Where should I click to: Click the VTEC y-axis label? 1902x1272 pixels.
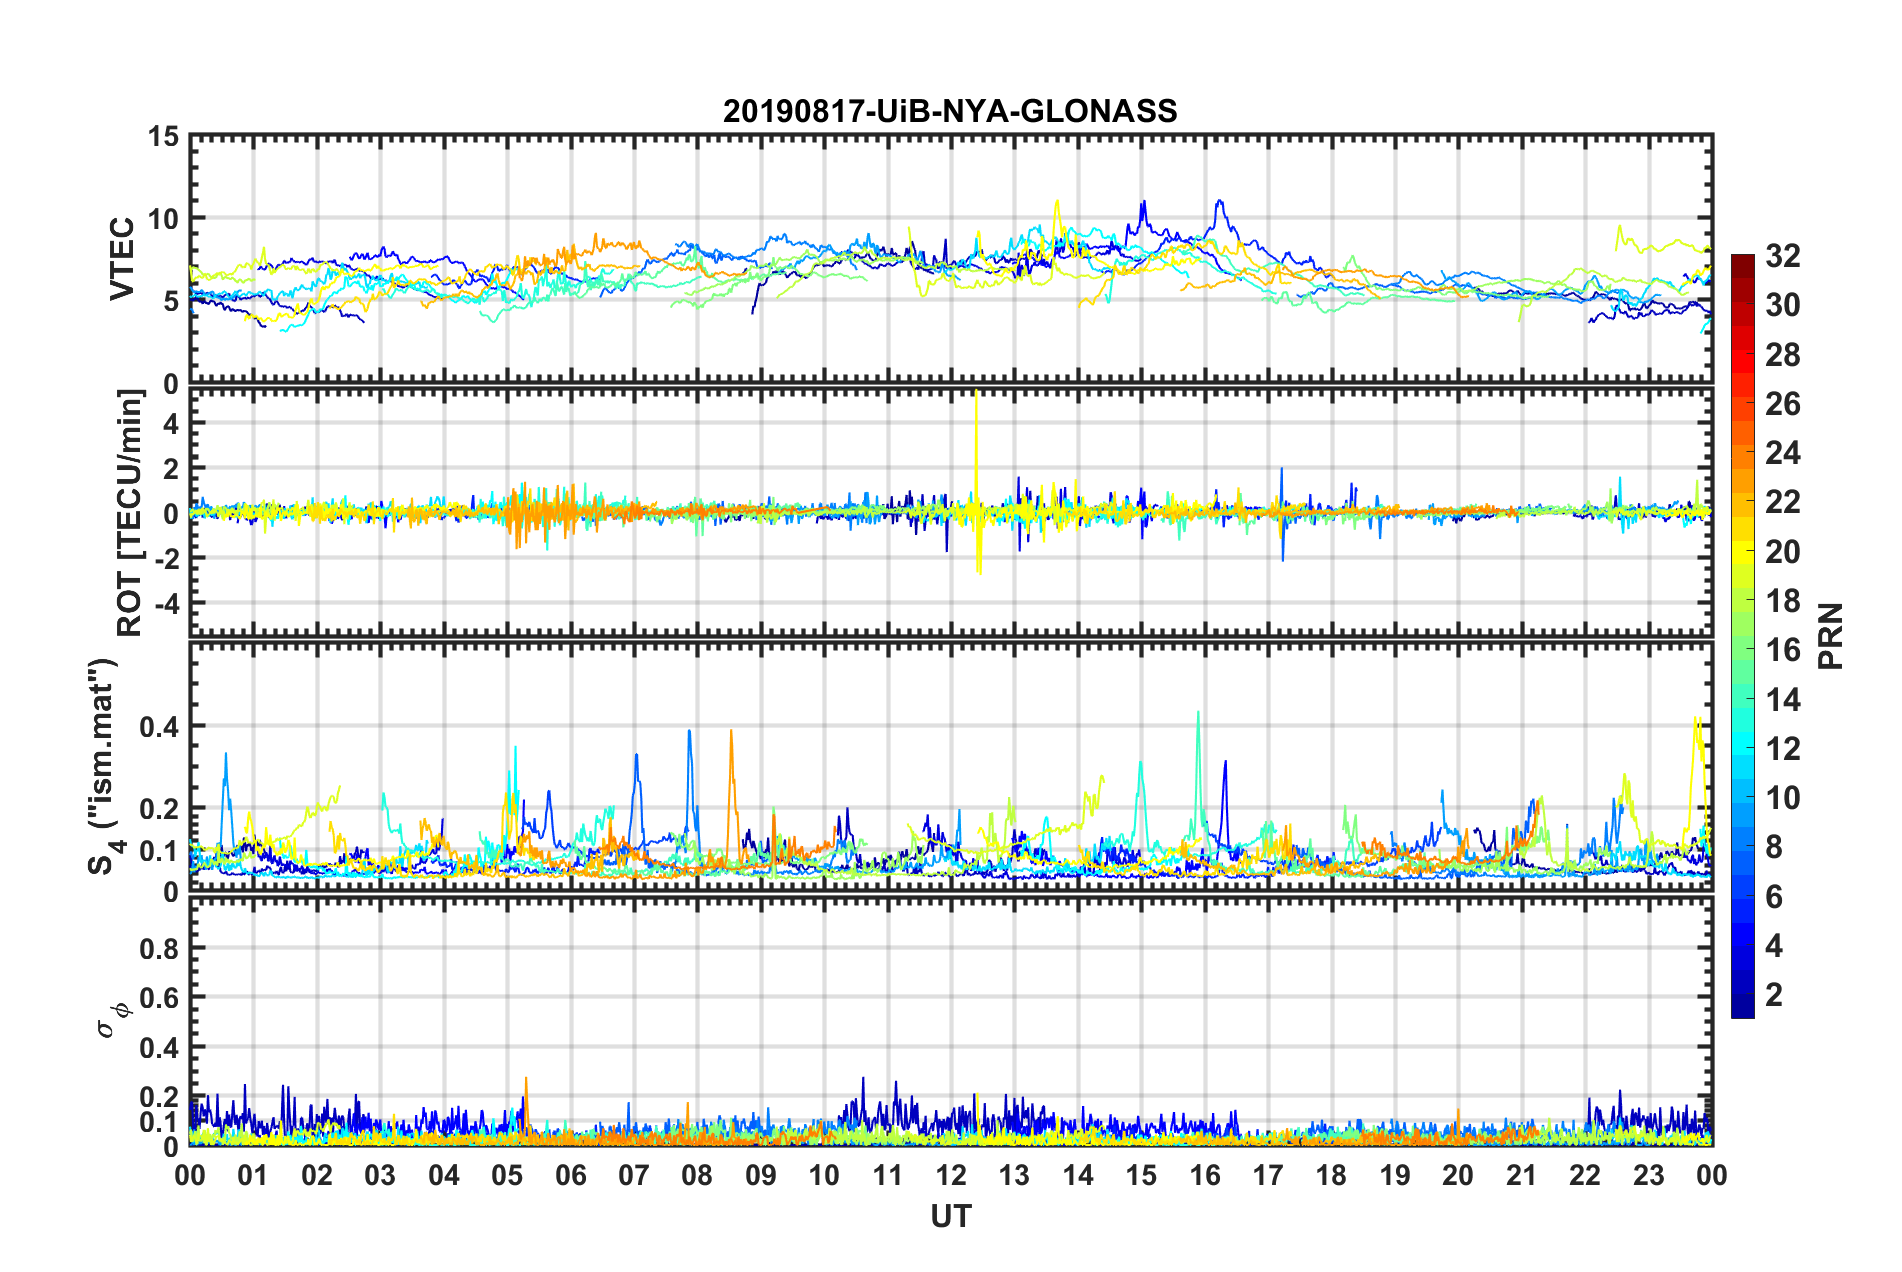122,258
